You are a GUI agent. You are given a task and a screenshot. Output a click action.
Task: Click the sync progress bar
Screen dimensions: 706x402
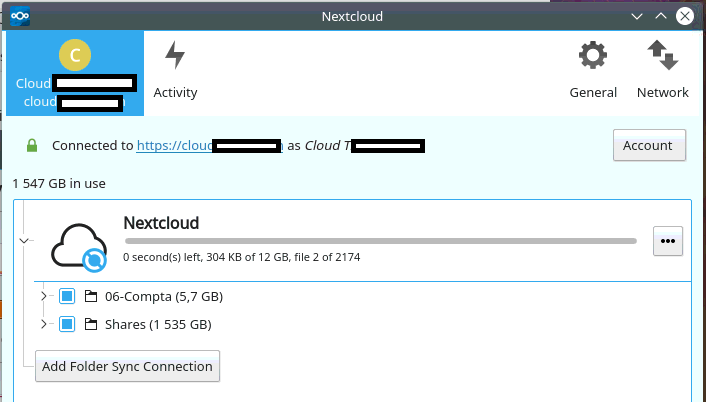point(381,241)
